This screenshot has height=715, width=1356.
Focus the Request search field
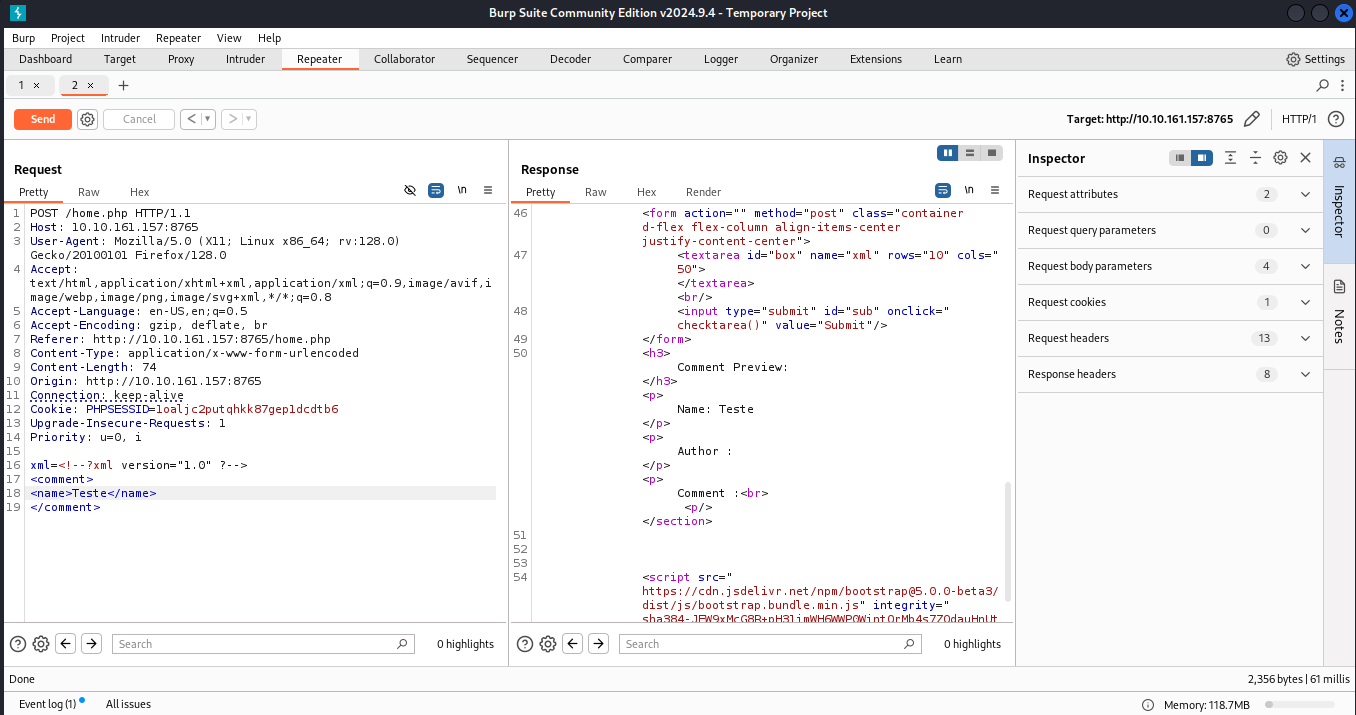(263, 644)
